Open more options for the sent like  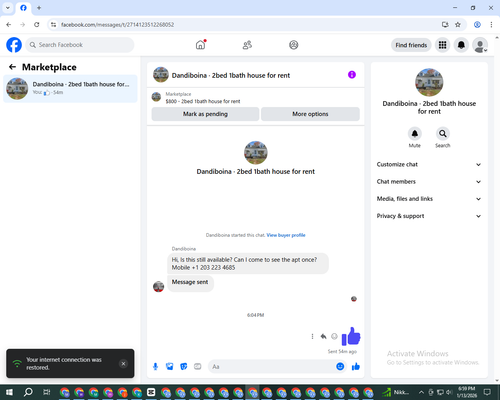point(312,336)
